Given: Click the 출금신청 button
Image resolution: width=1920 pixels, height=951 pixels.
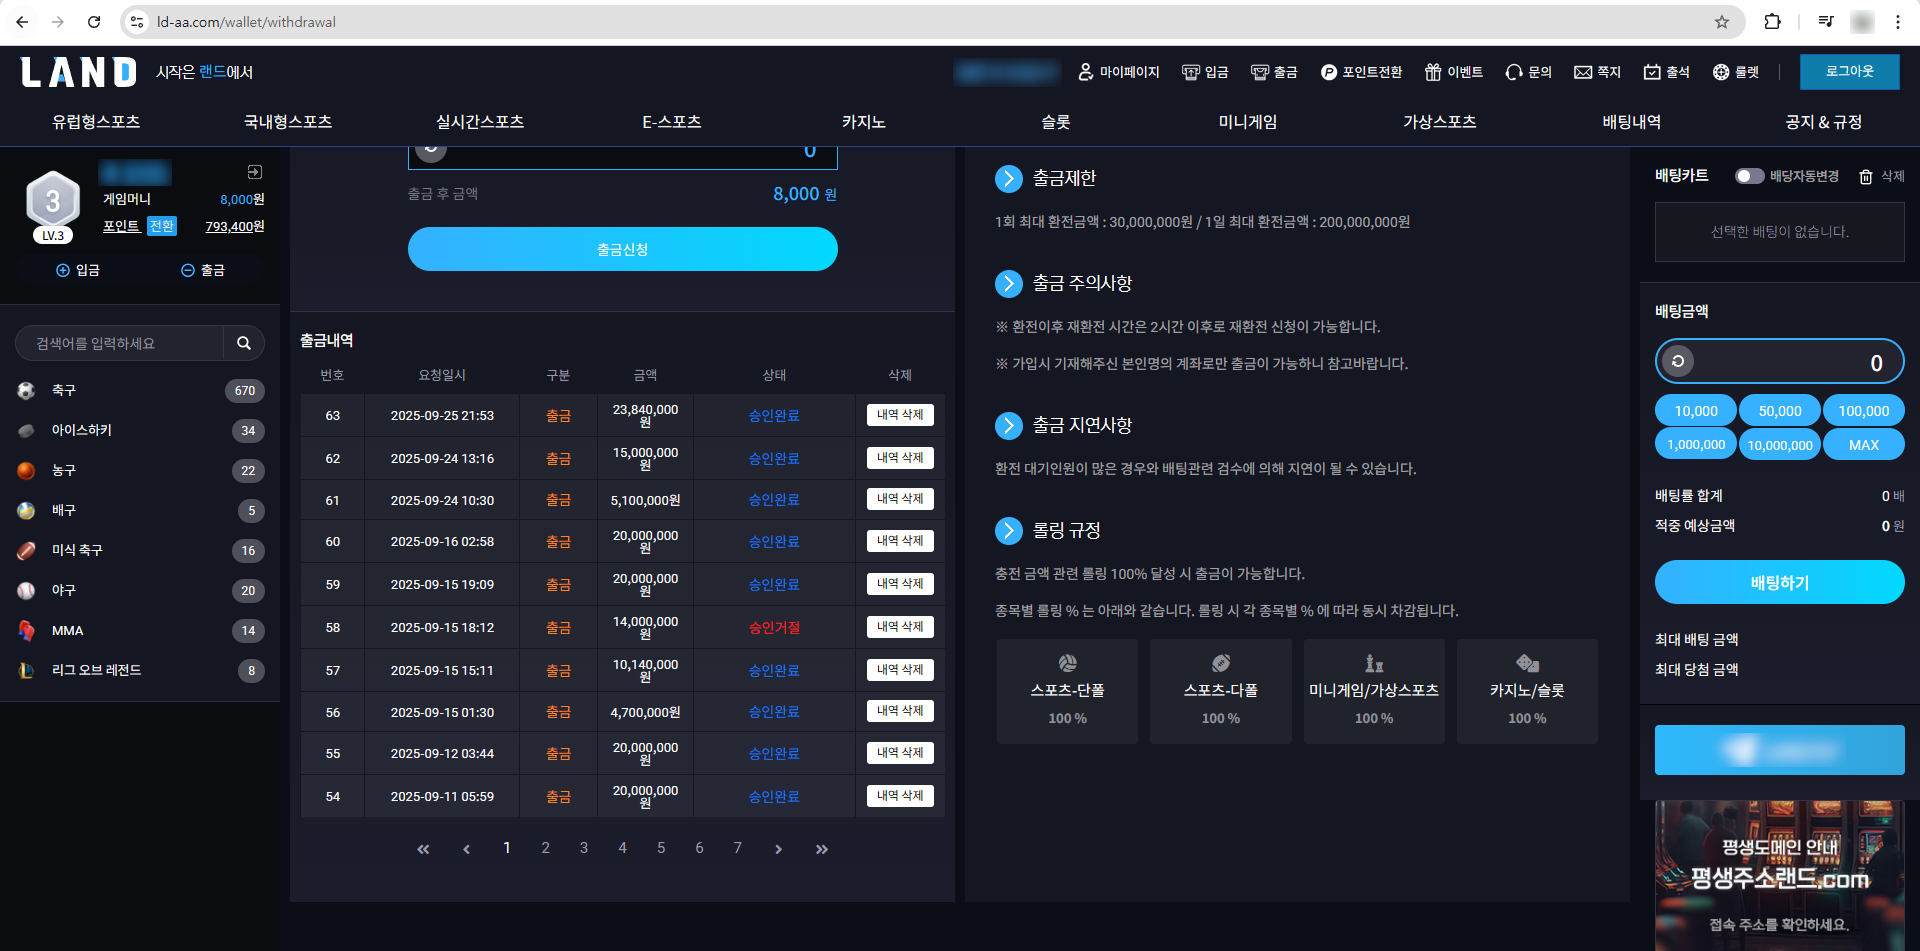Looking at the screenshot, I should coord(623,249).
